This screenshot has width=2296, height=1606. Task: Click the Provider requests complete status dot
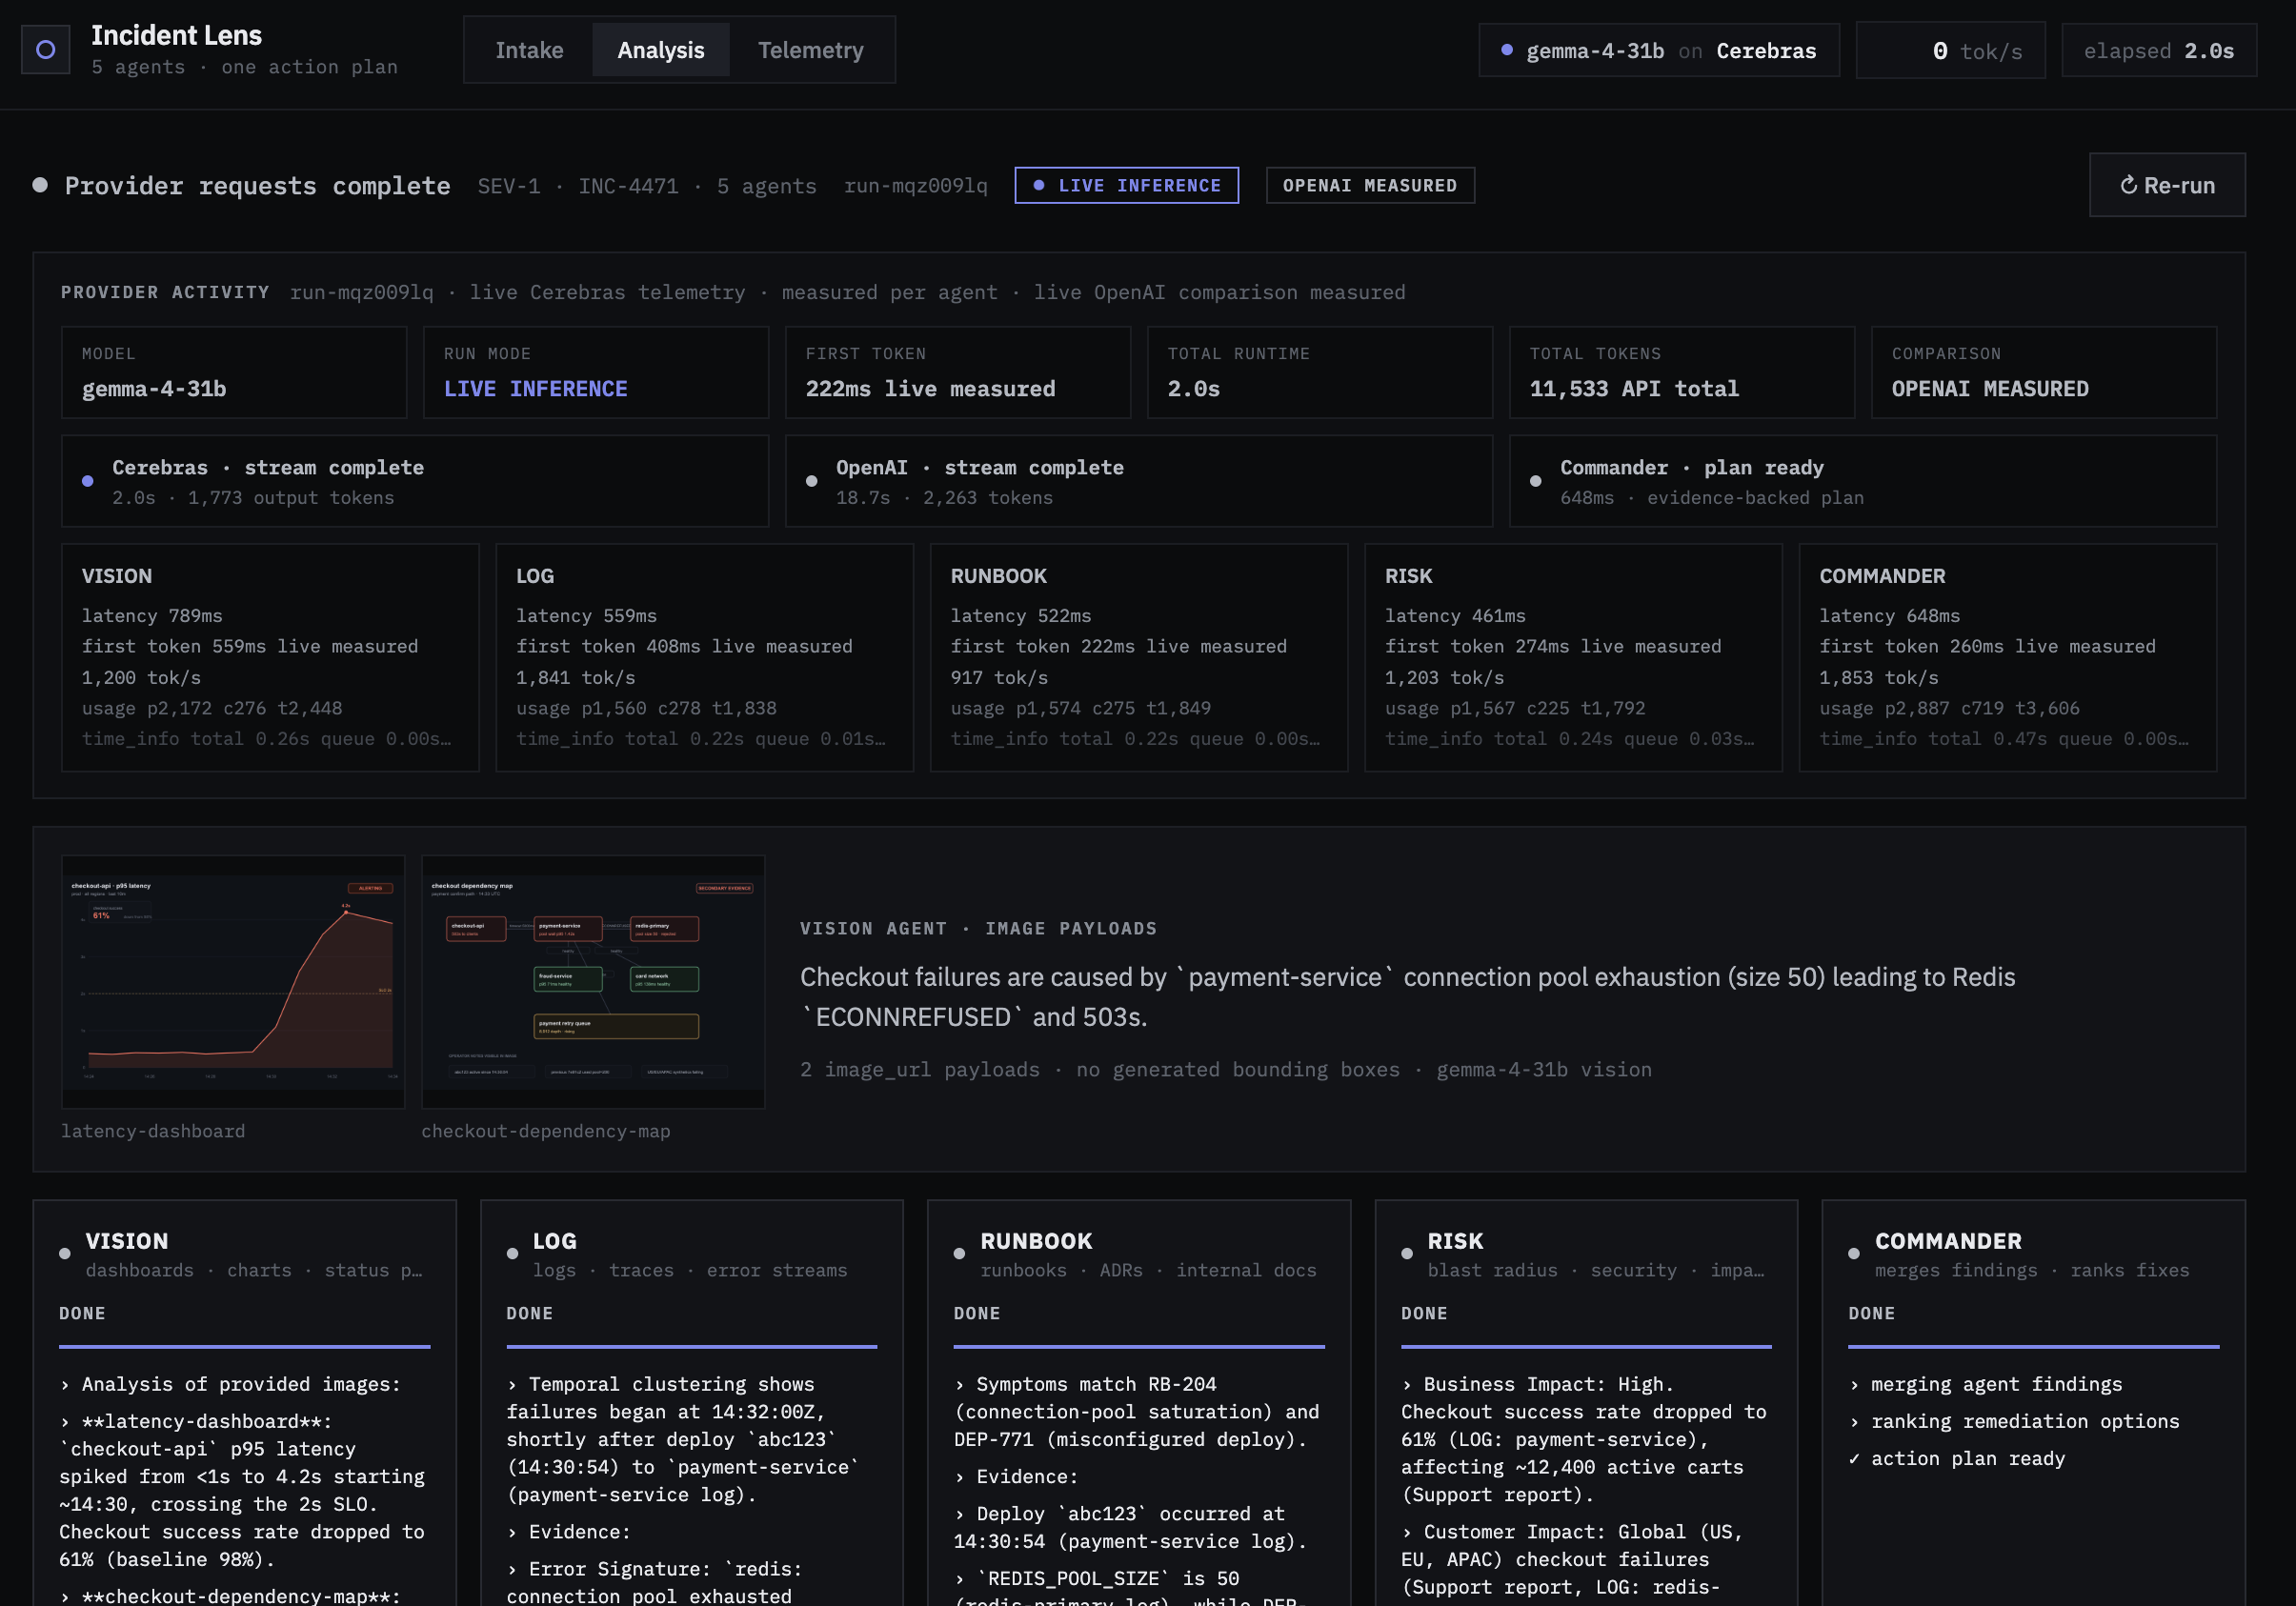[x=40, y=185]
